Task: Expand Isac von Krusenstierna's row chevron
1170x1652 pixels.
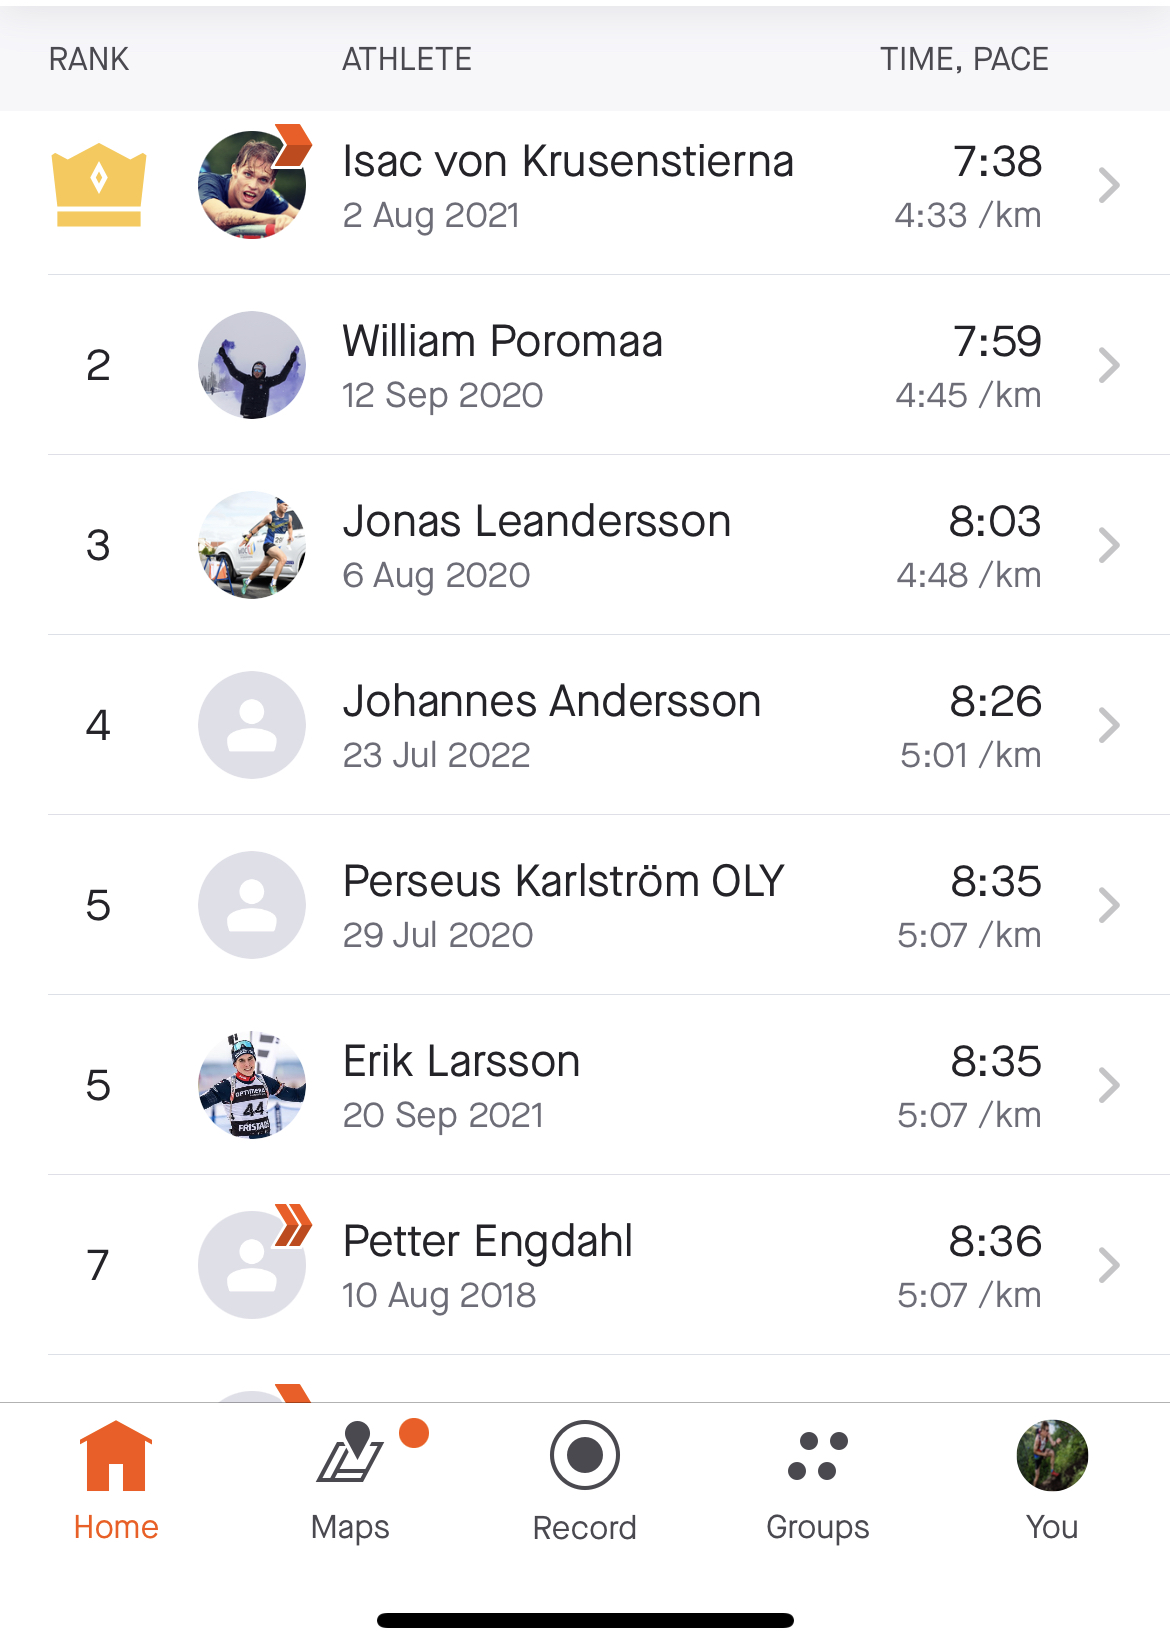Action: [x=1108, y=185]
